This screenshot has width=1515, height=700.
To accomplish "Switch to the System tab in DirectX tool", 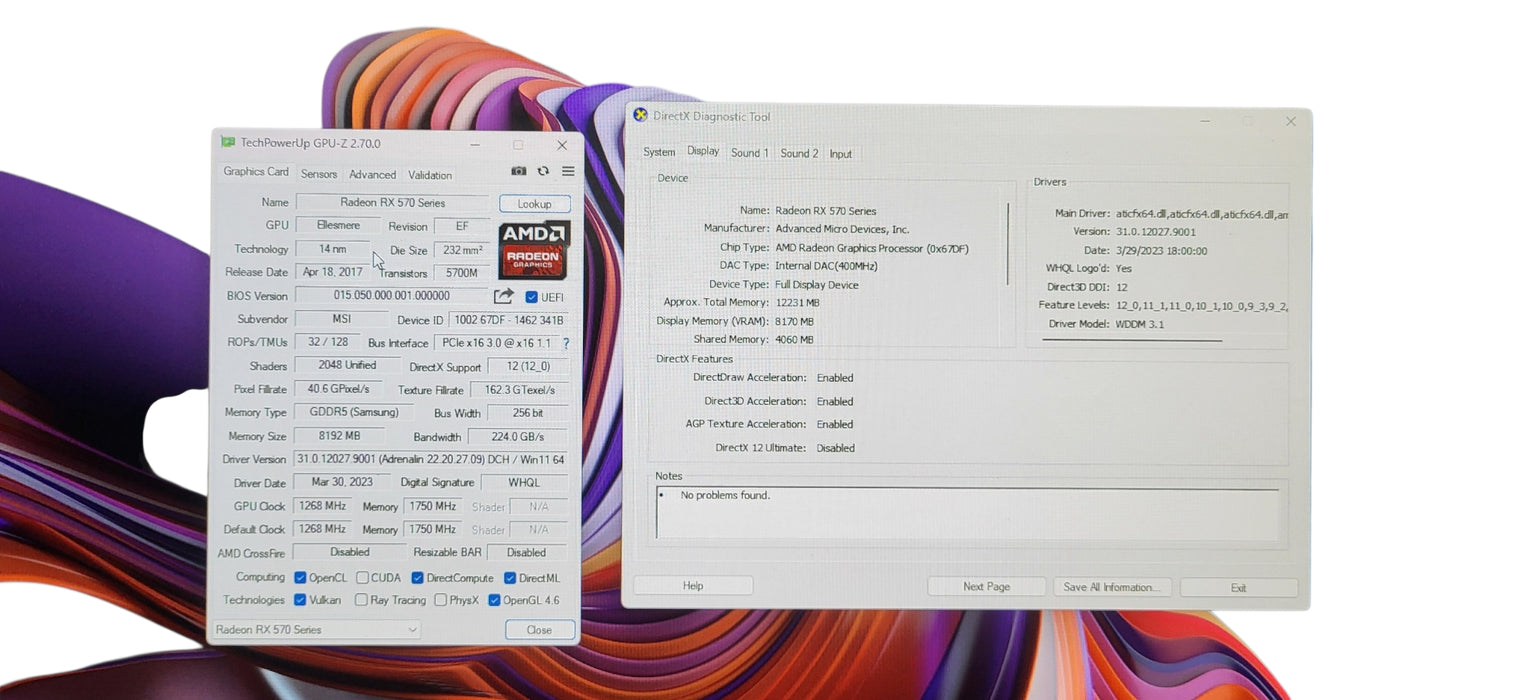I will point(659,152).
